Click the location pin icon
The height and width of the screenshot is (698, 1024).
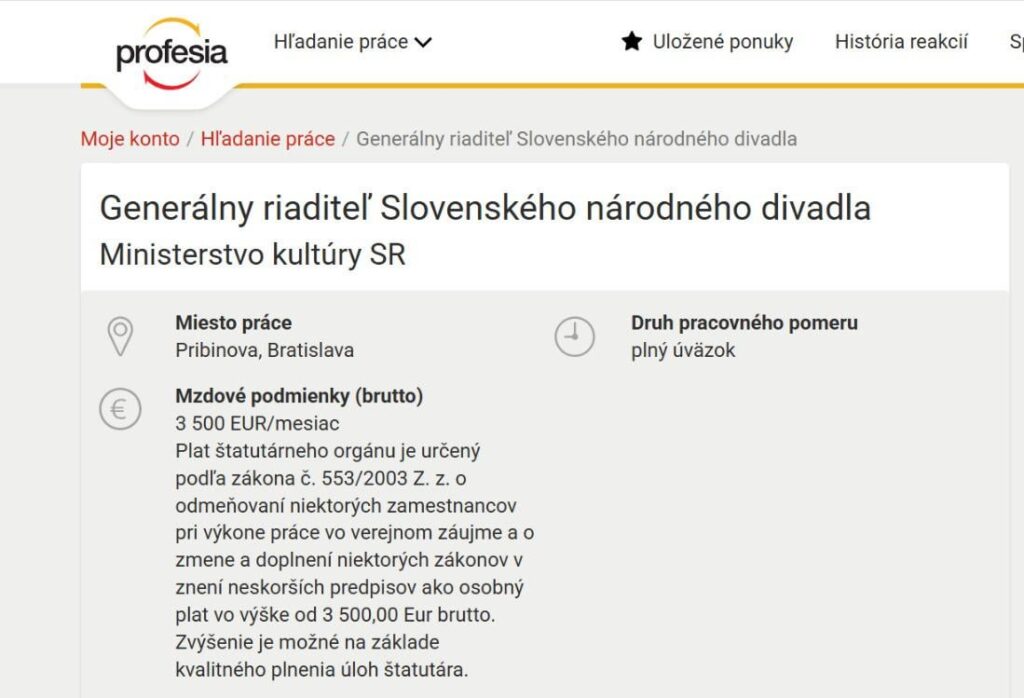click(x=120, y=336)
